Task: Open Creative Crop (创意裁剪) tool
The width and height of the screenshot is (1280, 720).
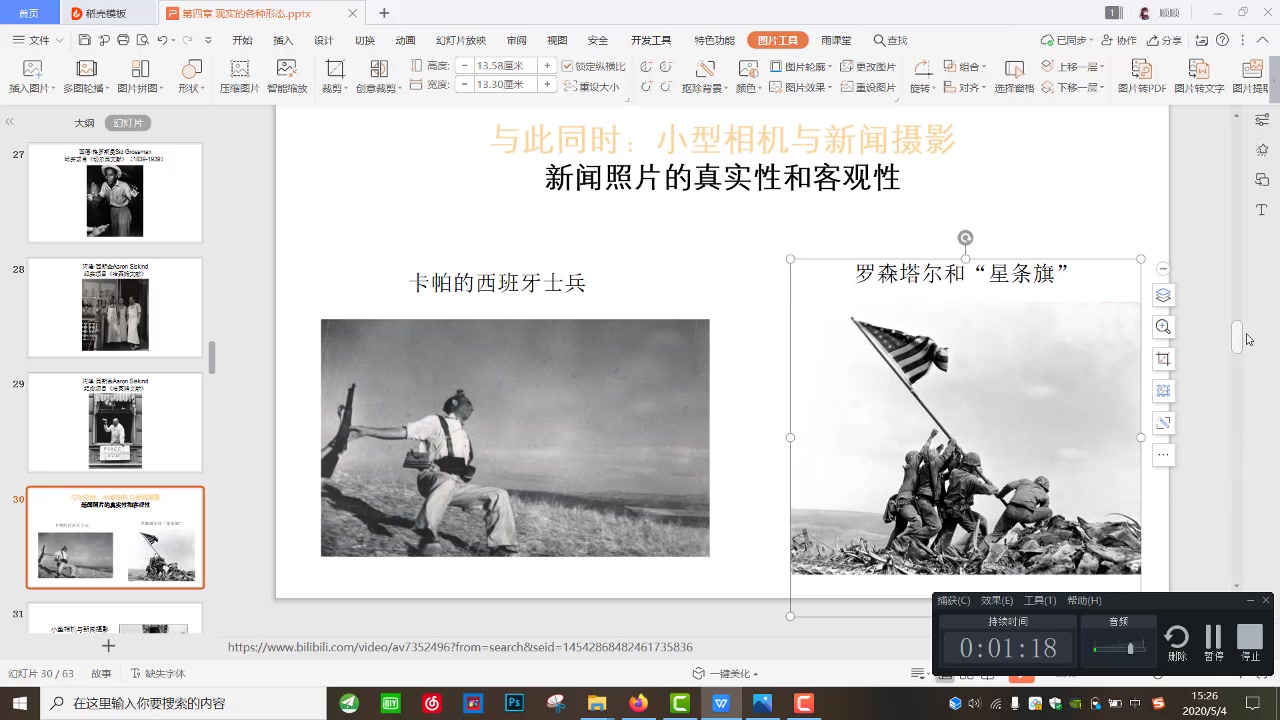Action: [x=379, y=69]
